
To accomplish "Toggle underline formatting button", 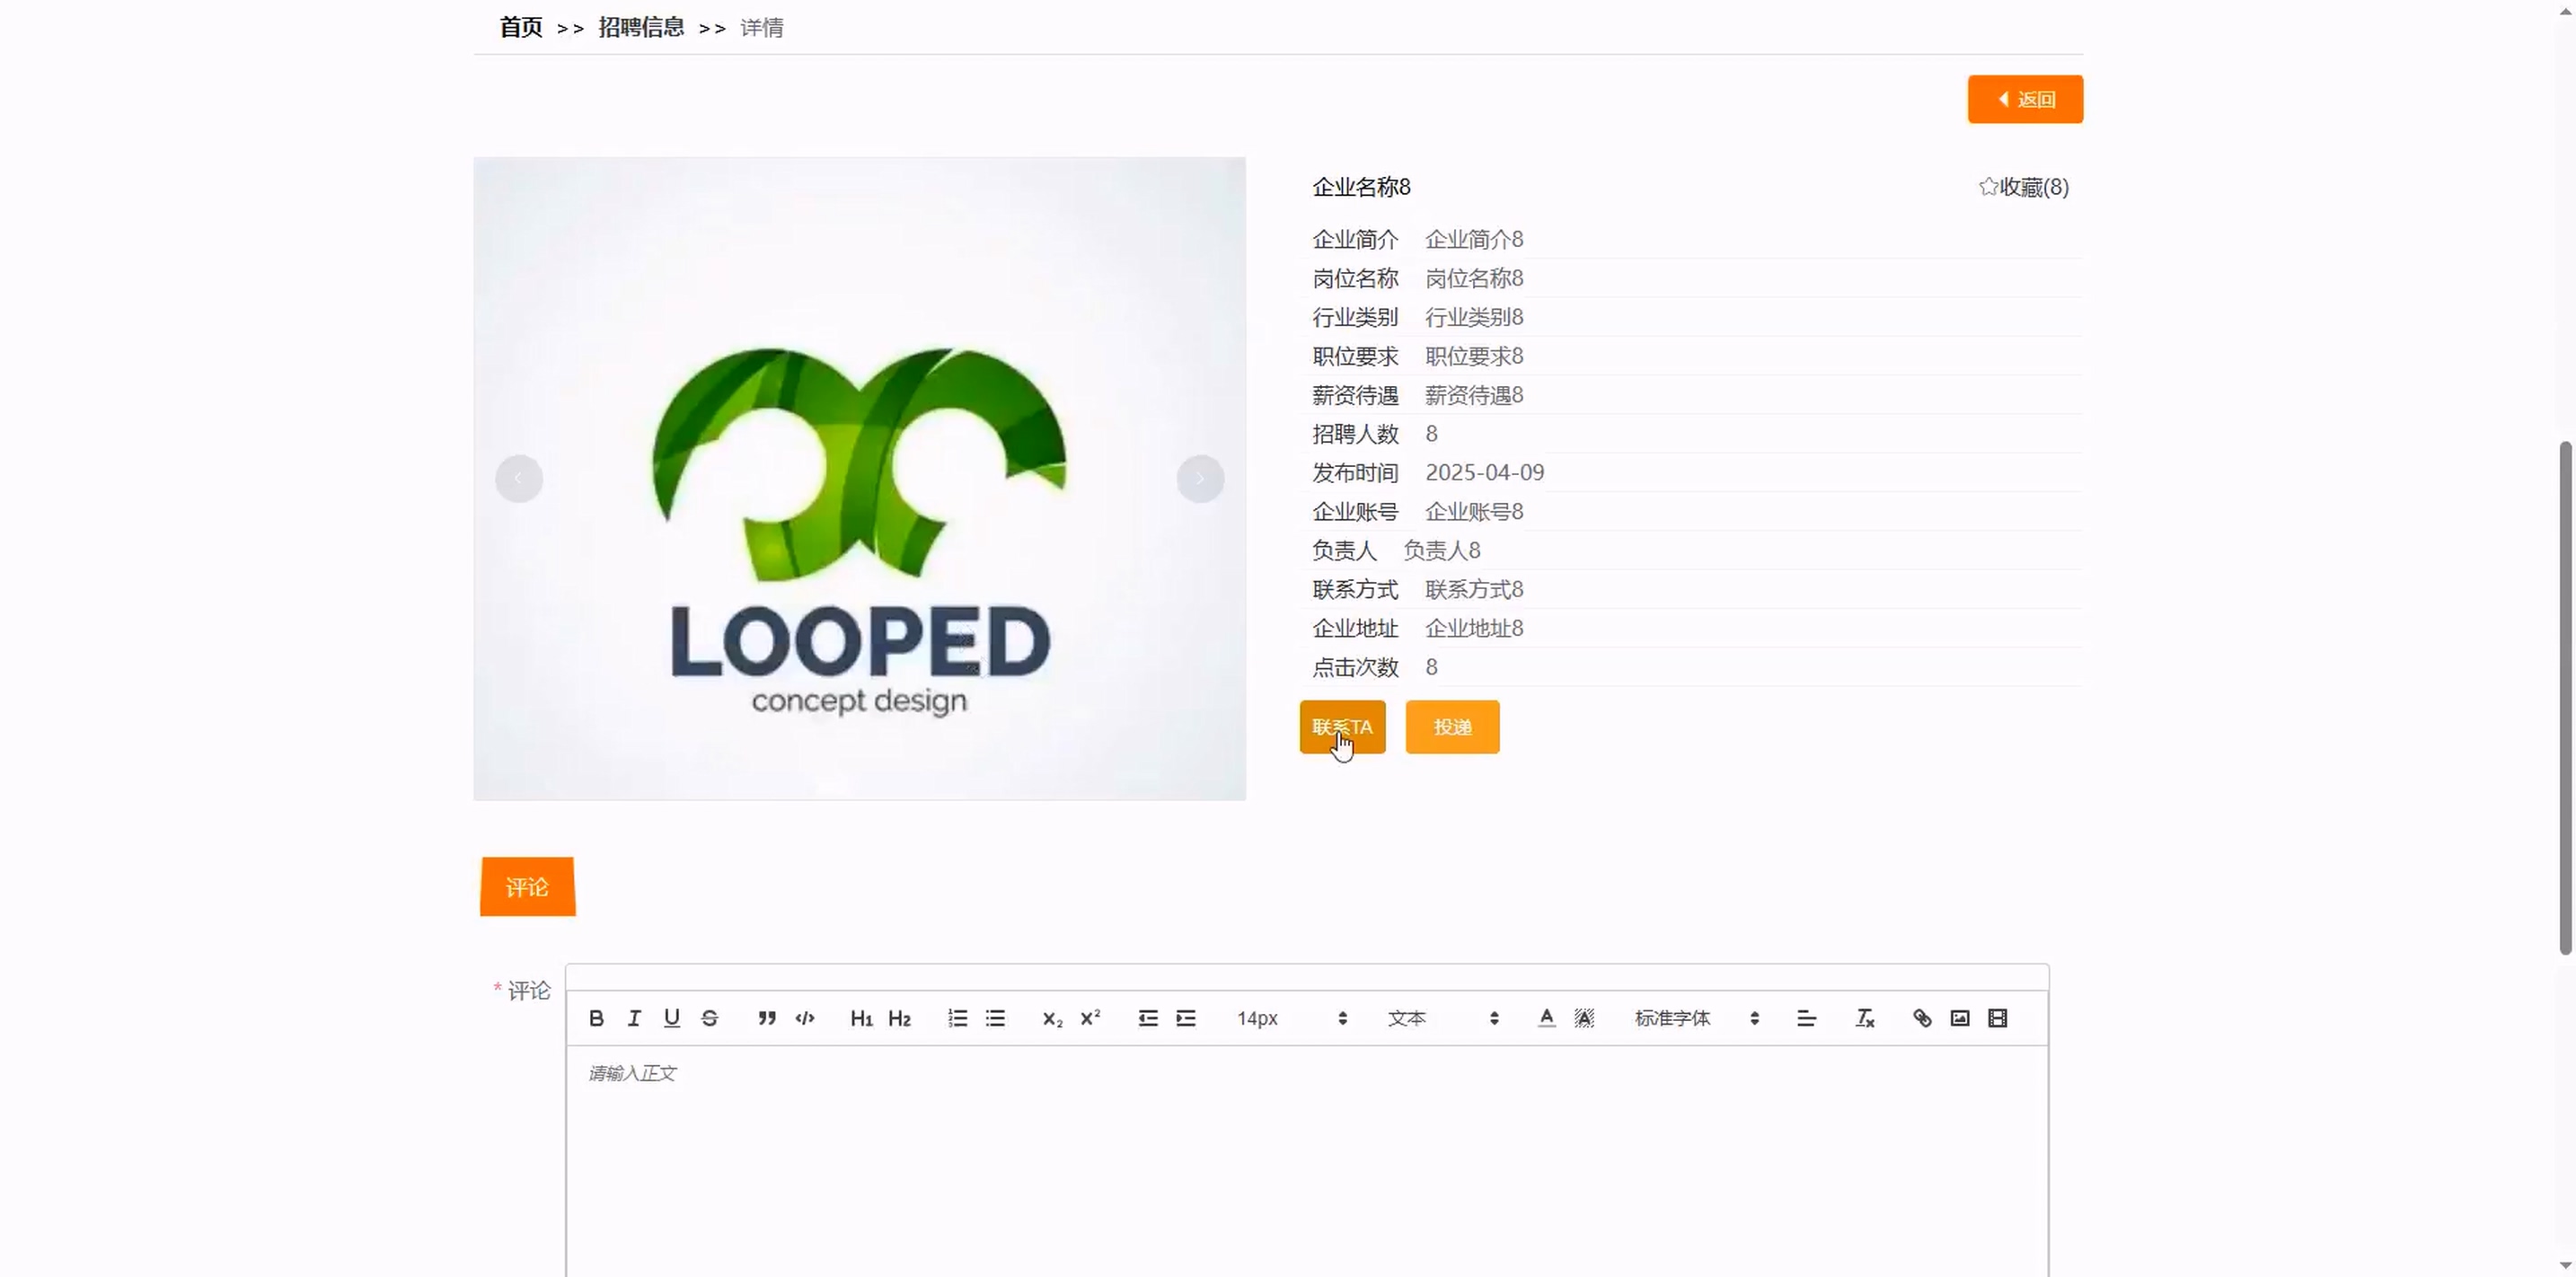I will point(672,1018).
